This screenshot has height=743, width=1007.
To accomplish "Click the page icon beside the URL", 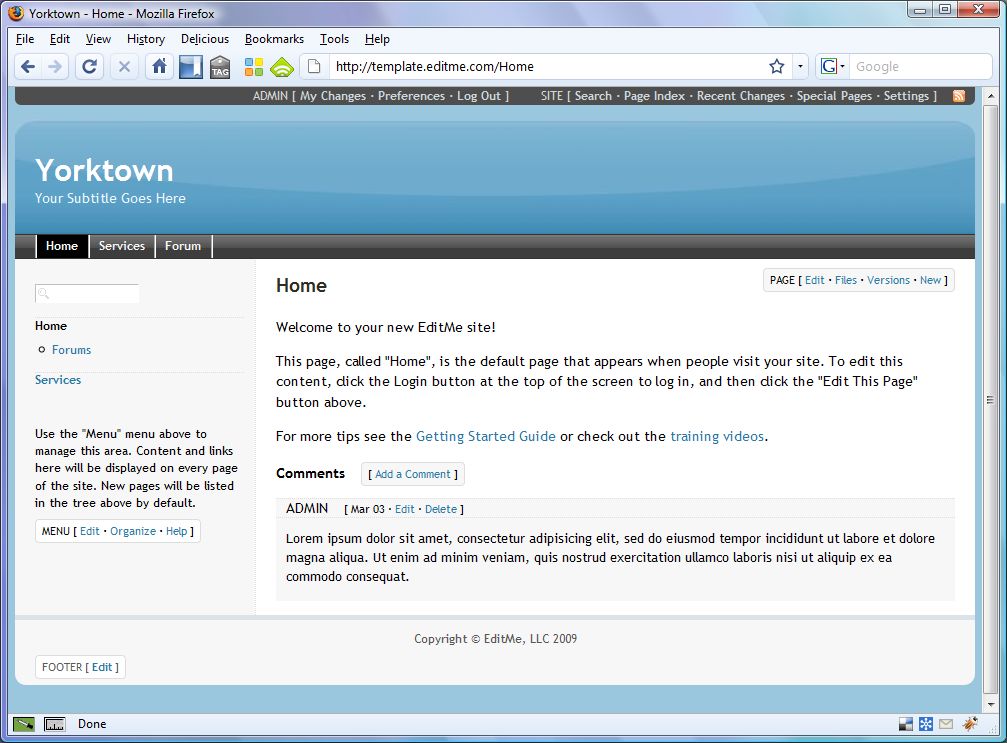I will pos(314,66).
